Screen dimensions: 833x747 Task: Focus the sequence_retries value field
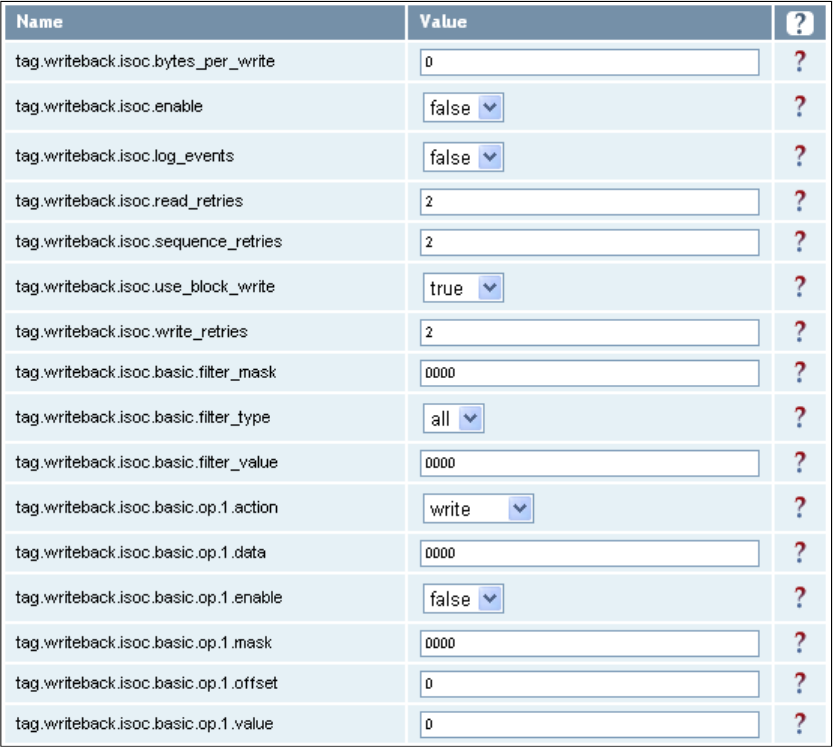pyautogui.click(x=589, y=242)
